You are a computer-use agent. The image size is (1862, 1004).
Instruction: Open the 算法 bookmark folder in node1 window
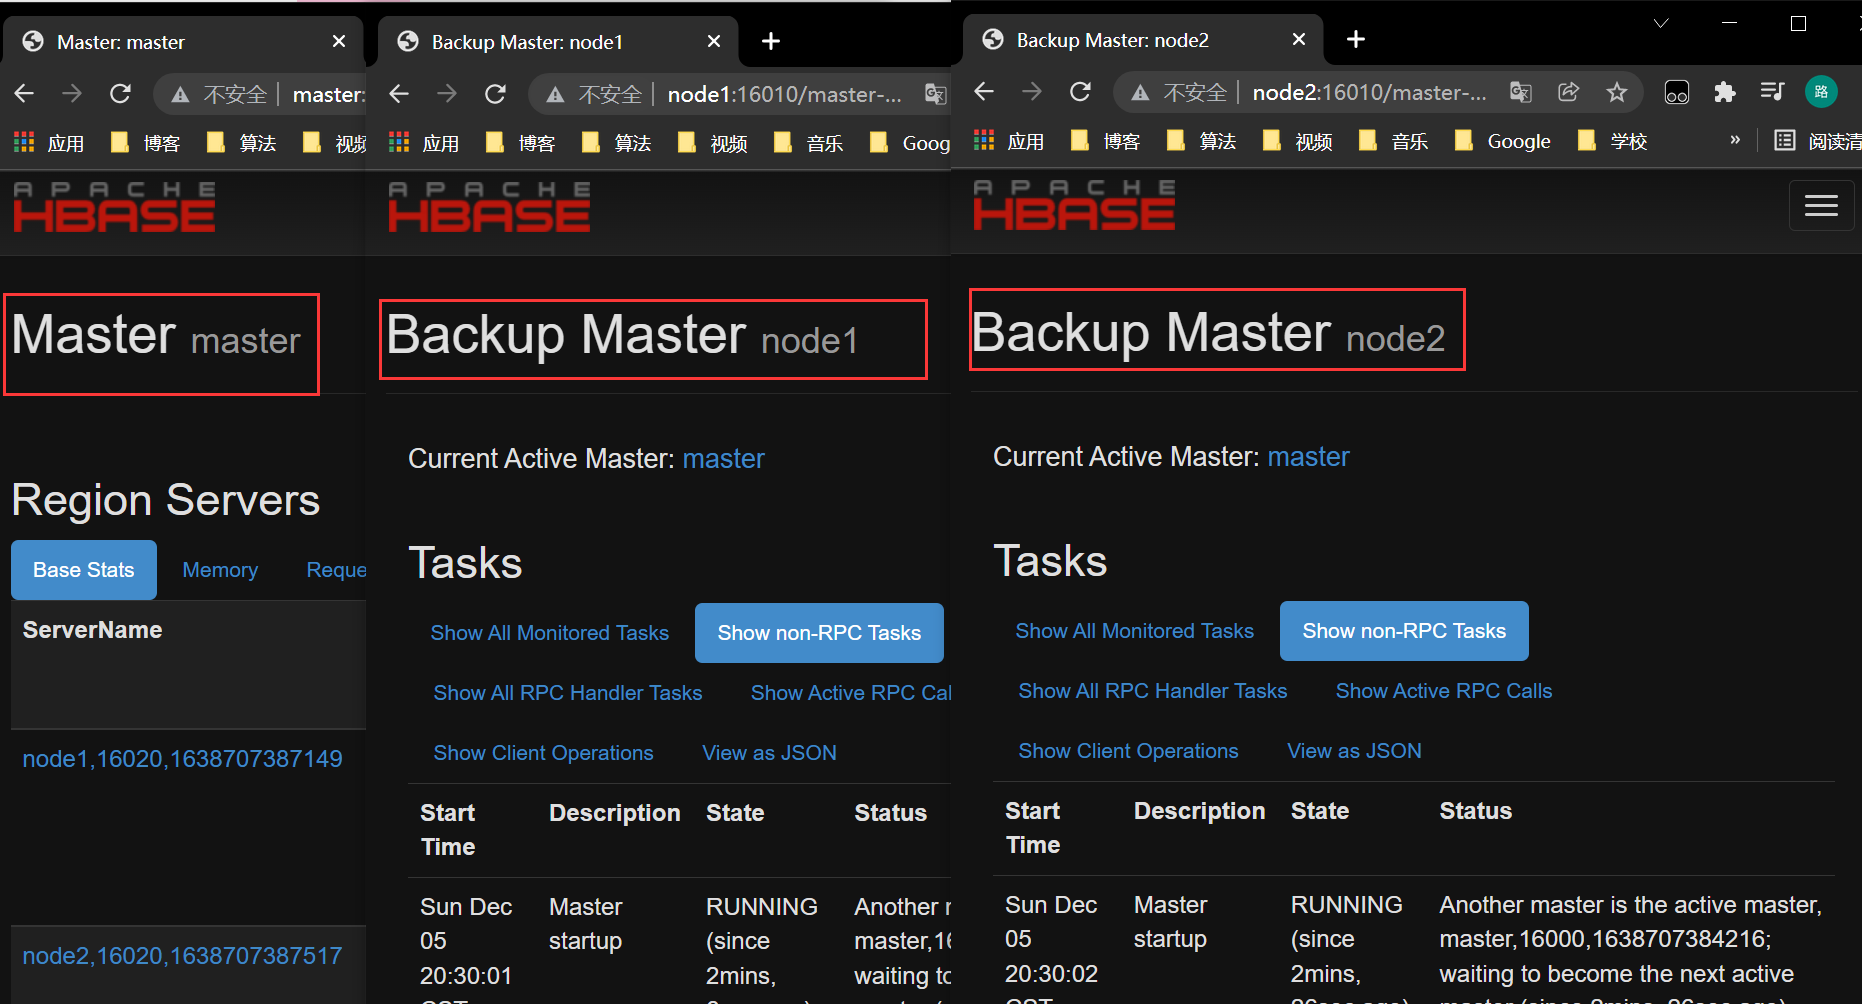coord(617,143)
